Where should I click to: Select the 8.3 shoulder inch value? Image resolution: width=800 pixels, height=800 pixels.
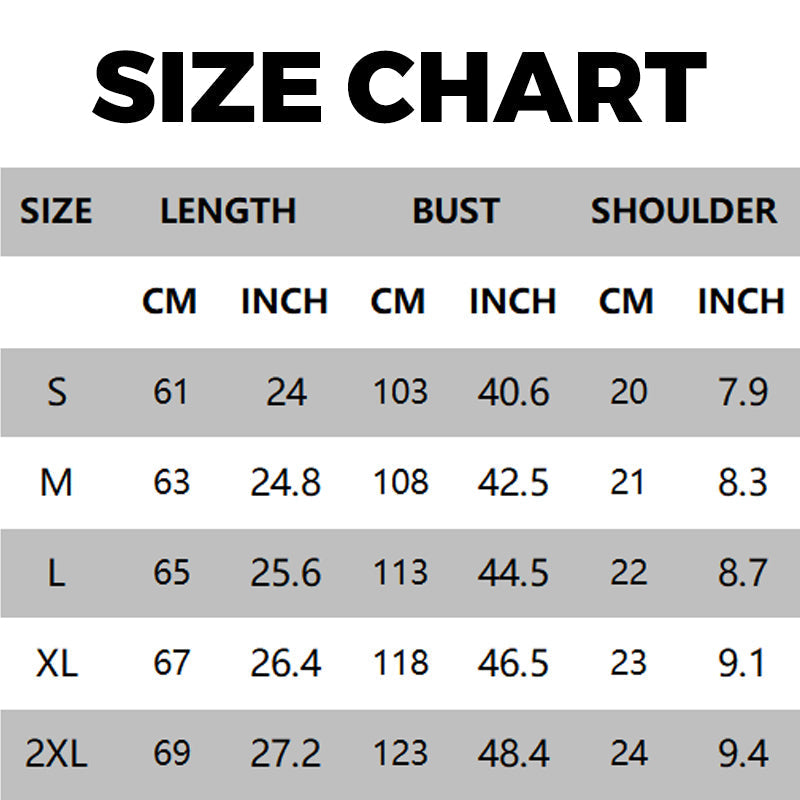tap(742, 483)
